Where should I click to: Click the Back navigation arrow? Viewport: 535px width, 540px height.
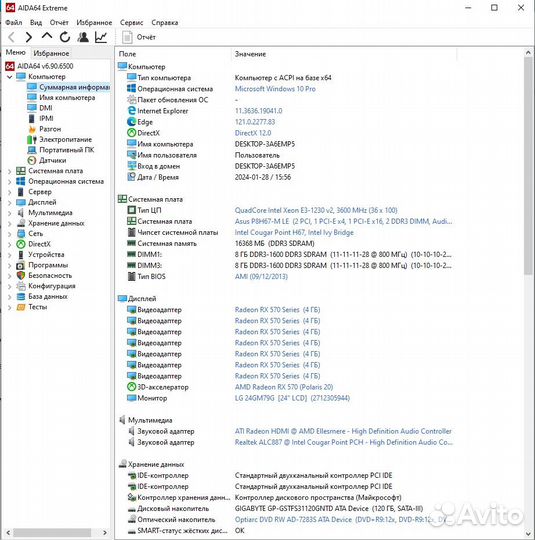point(11,37)
